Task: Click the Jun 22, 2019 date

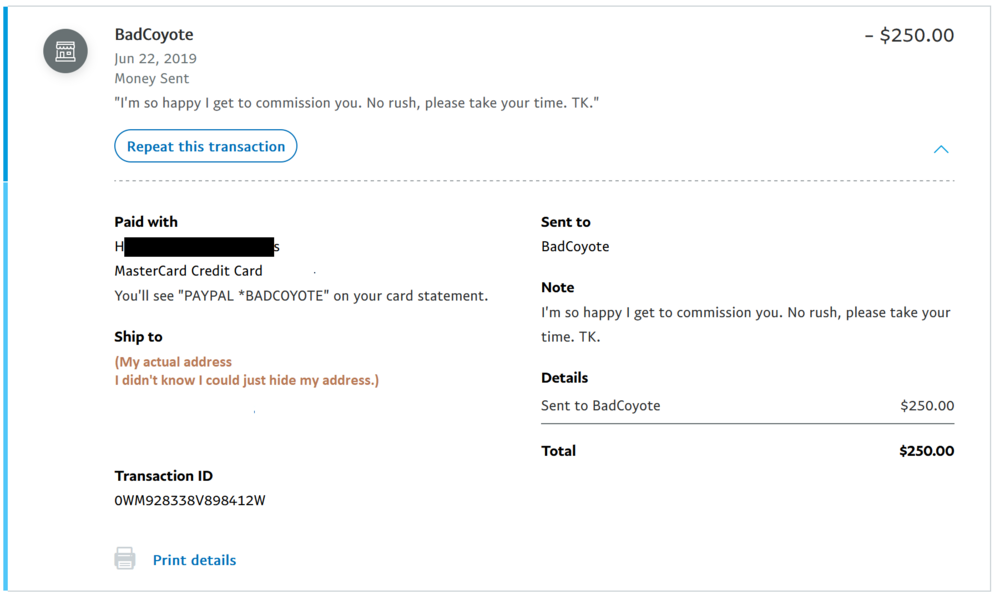Action: point(156,59)
